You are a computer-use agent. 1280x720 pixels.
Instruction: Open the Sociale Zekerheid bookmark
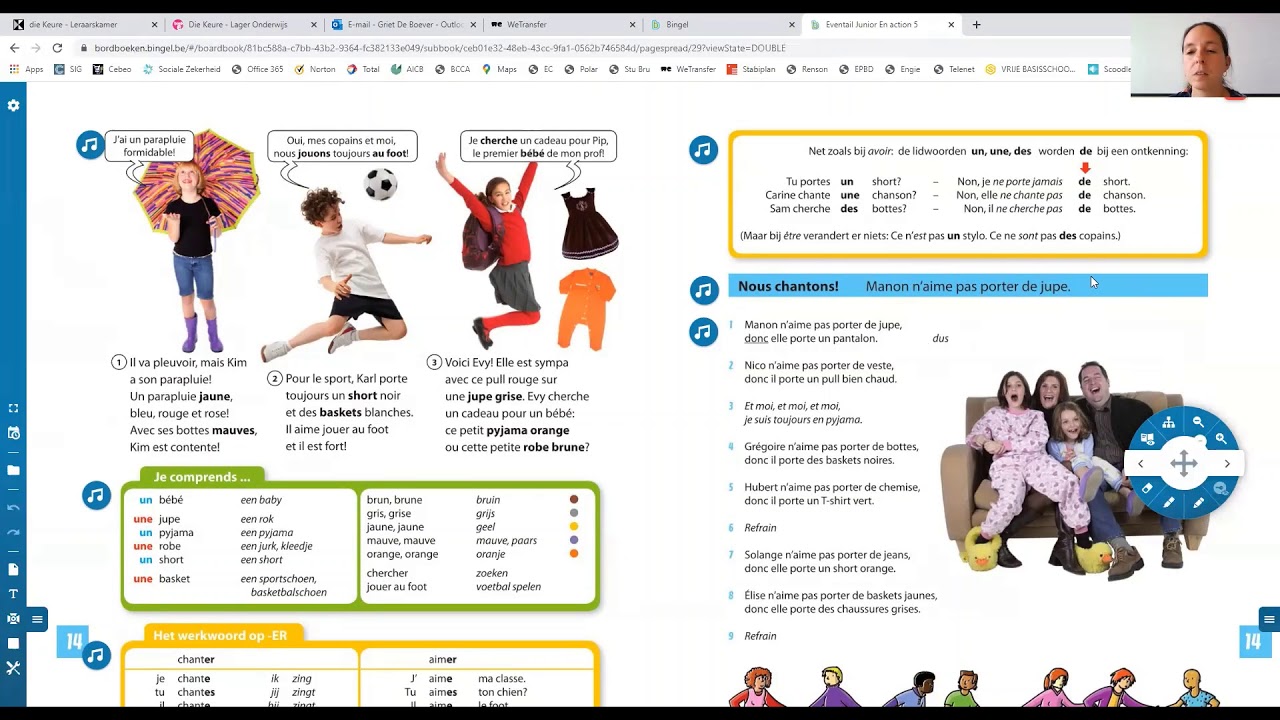[x=181, y=69]
